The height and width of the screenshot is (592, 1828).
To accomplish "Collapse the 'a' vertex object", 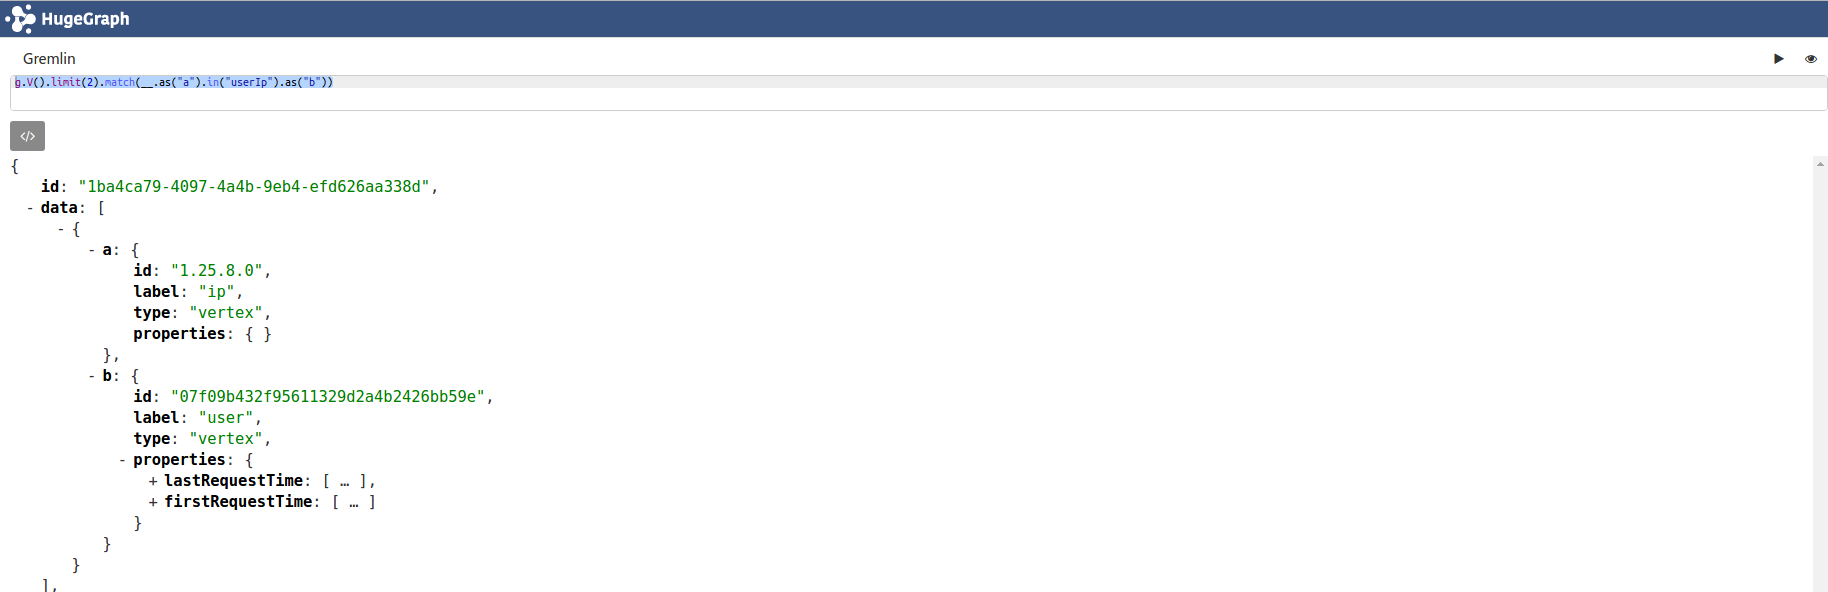I will coord(92,250).
